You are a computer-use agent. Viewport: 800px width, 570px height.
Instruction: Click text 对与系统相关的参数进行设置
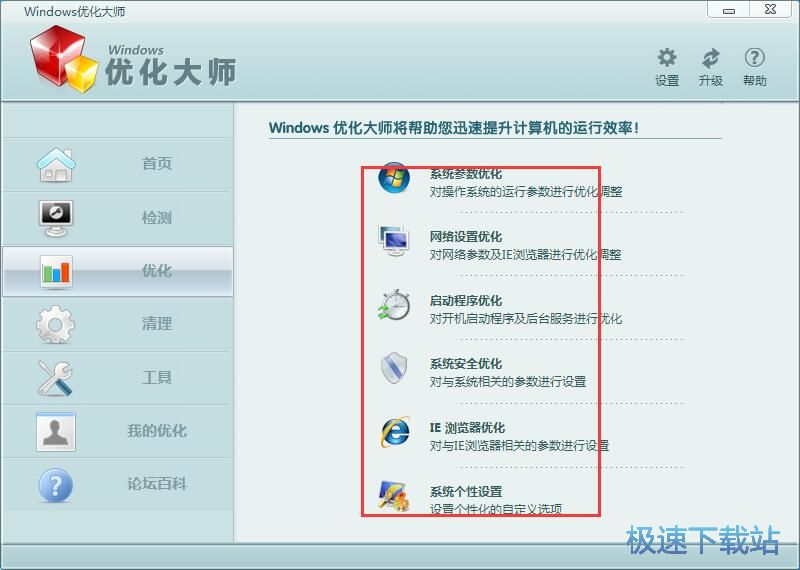point(508,382)
